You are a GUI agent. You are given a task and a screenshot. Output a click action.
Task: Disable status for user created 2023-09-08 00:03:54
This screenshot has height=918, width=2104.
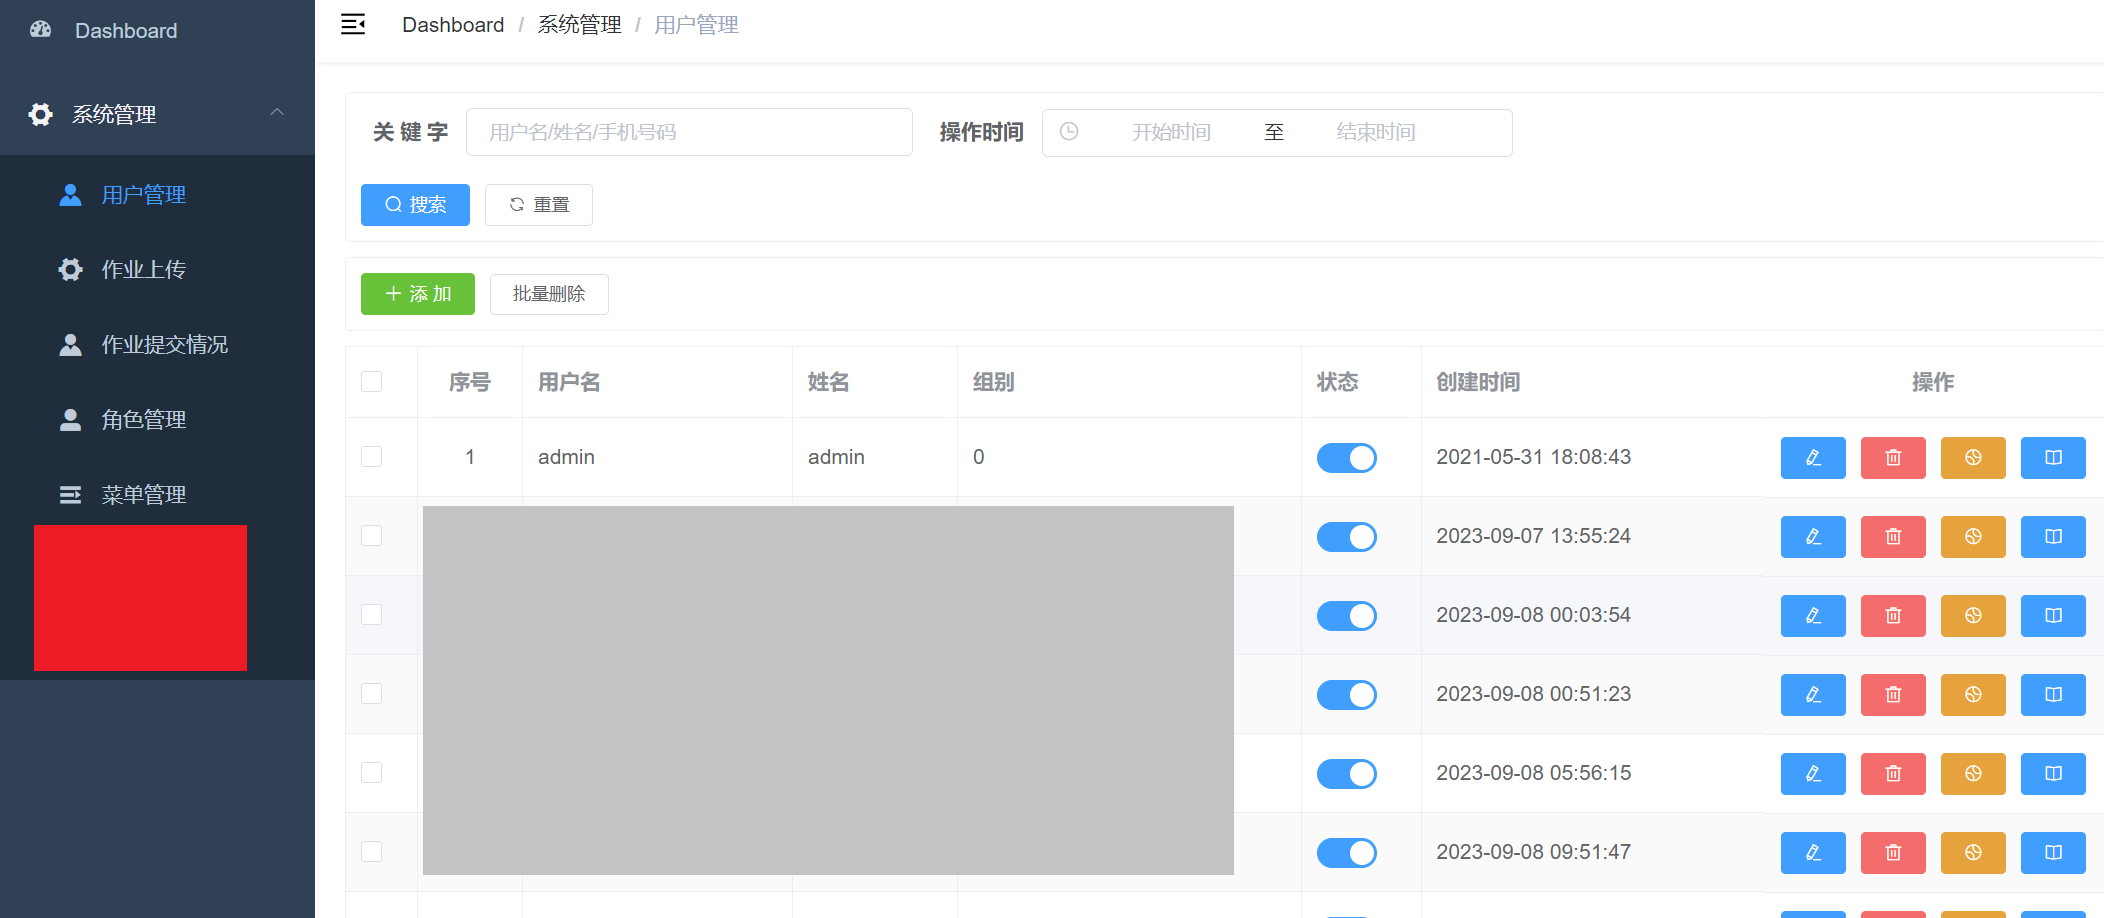[x=1346, y=616]
